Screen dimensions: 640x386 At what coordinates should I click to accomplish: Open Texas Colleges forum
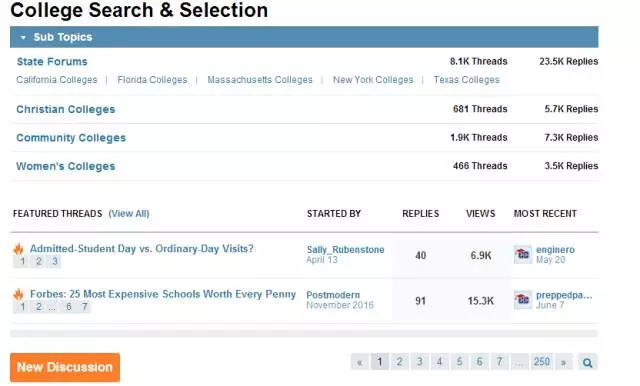(467, 80)
